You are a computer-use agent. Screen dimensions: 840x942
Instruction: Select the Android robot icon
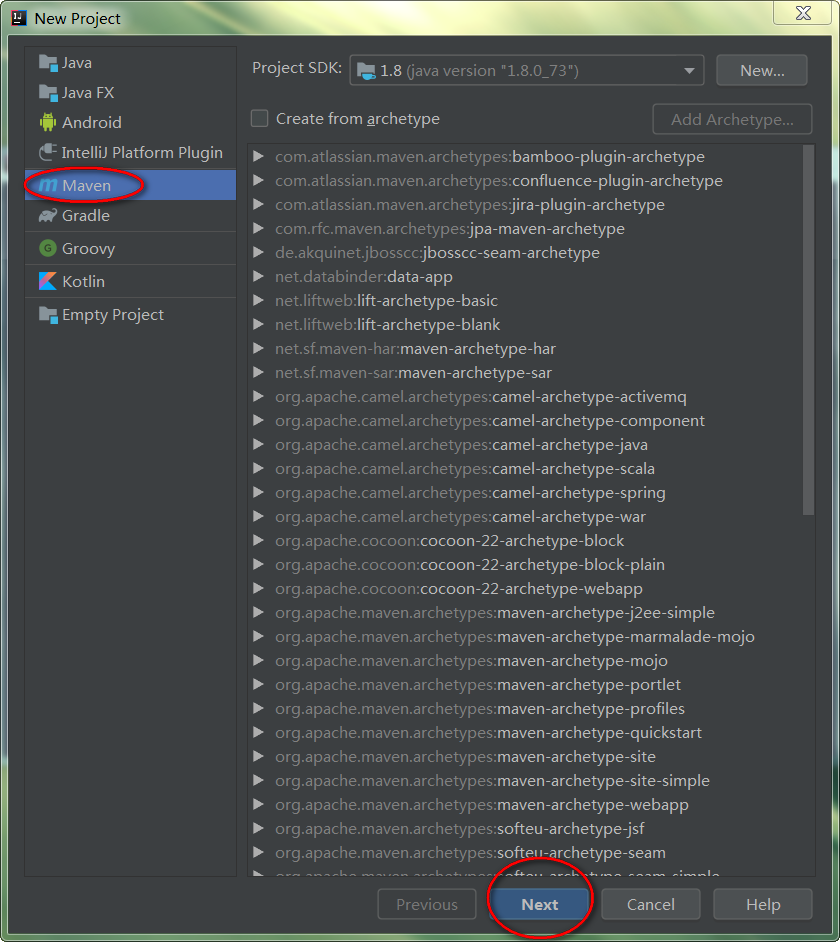[48, 123]
